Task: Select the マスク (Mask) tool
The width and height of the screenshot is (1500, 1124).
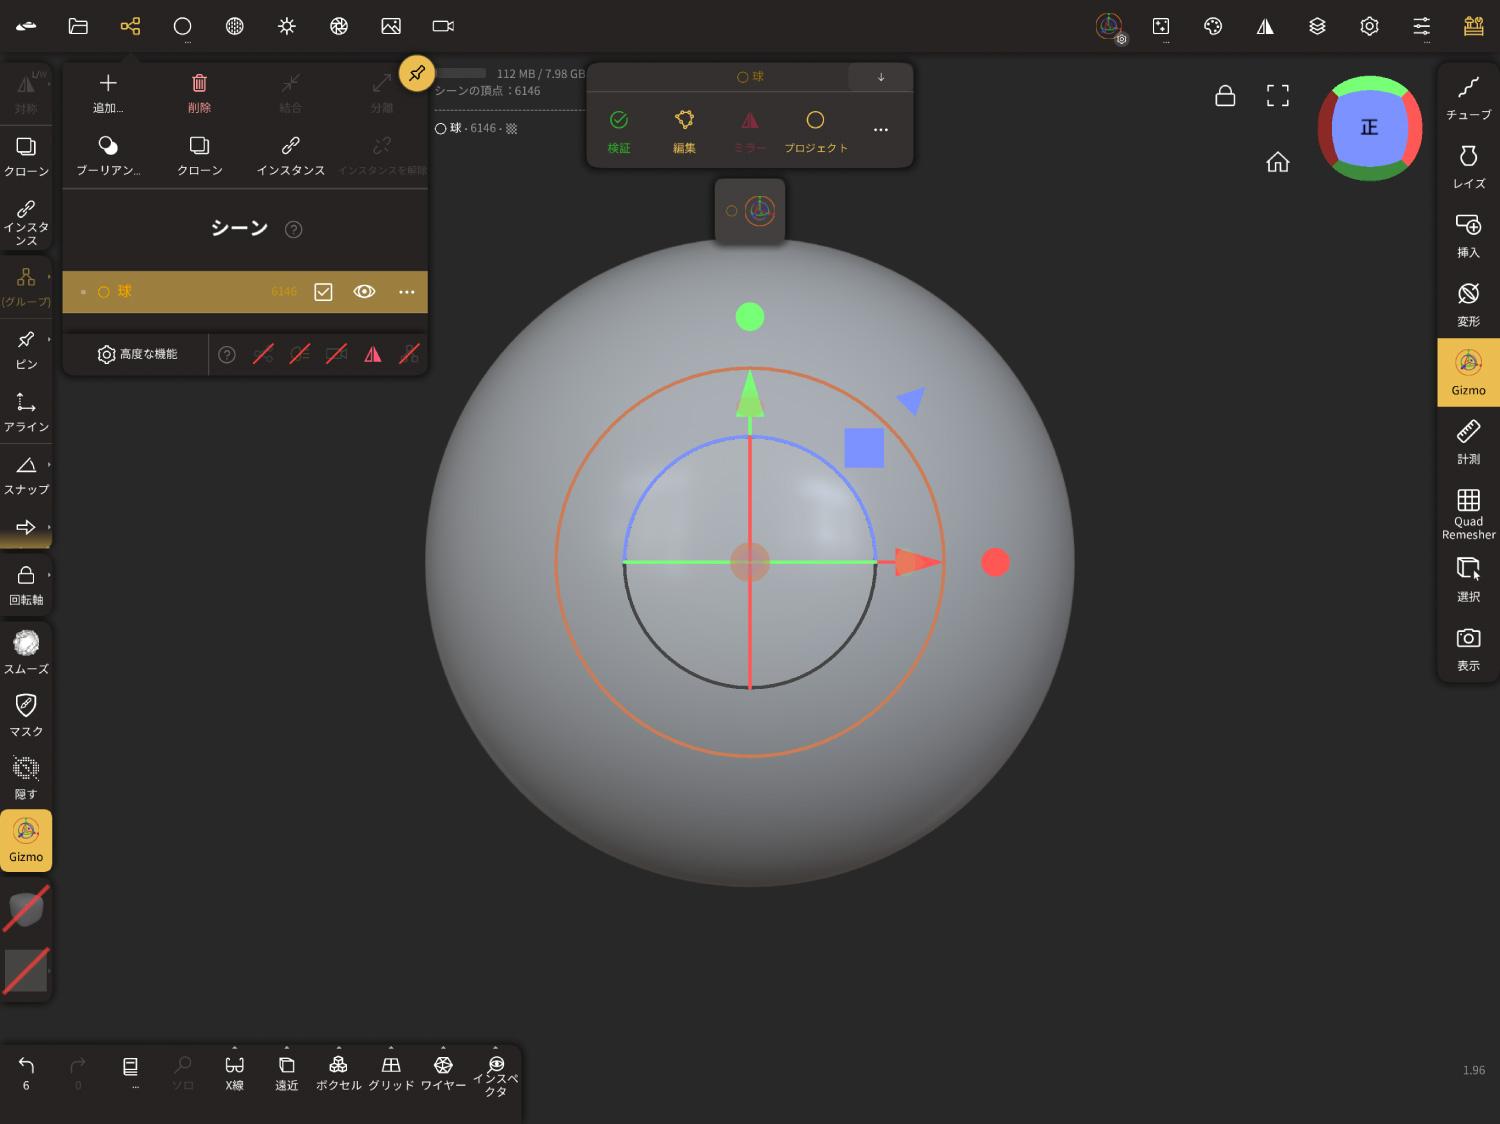Action: [26, 715]
